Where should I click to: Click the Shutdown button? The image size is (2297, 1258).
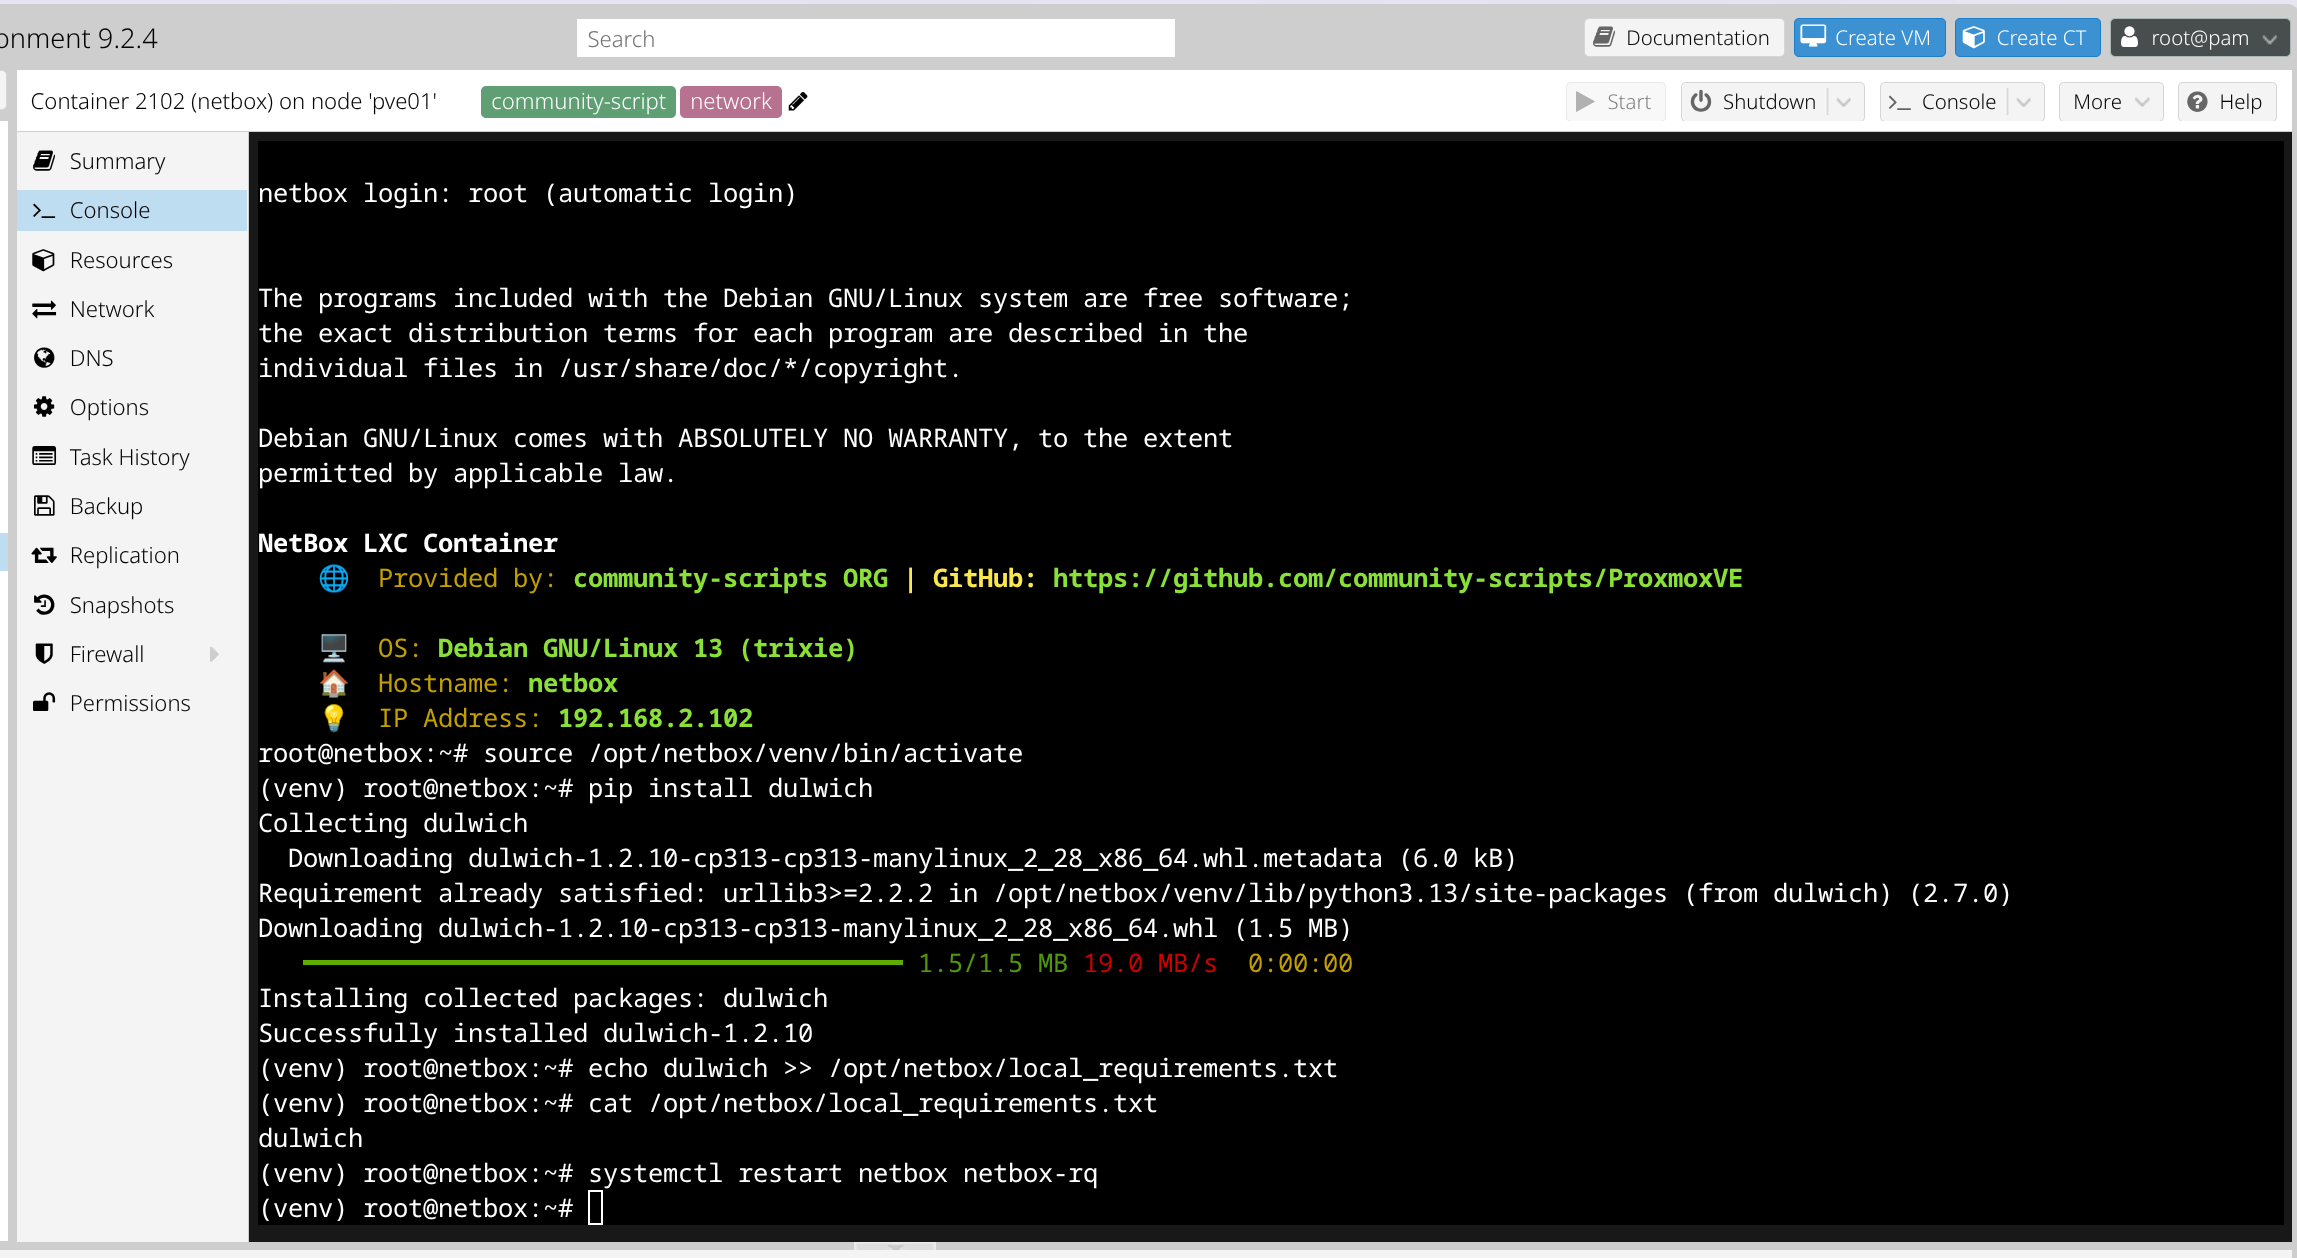1754,102
